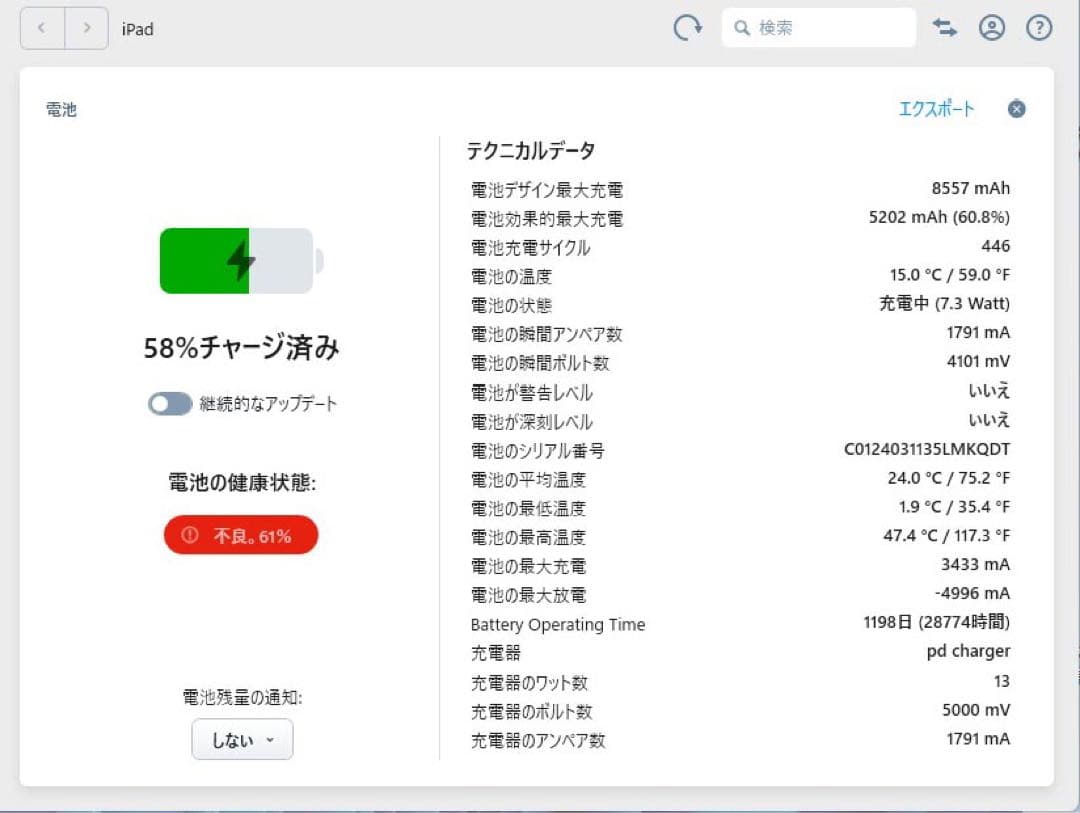Click the charging lightning bolt symbol
Screen dimensions: 1080x813
[x=239, y=259]
